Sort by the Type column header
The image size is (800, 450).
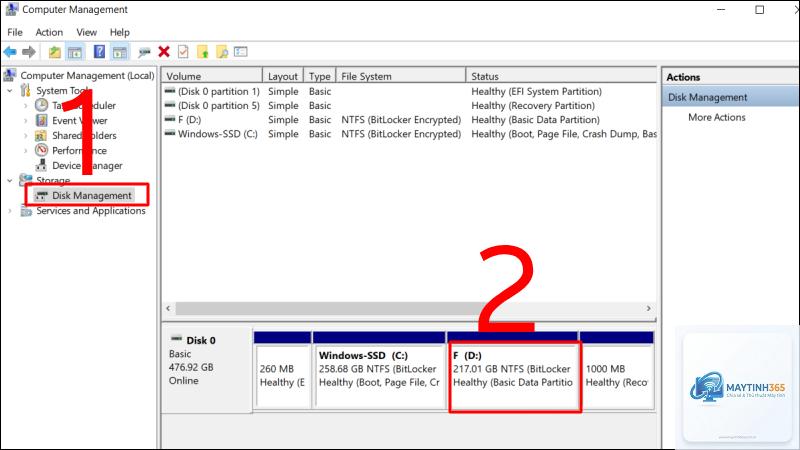click(x=320, y=76)
